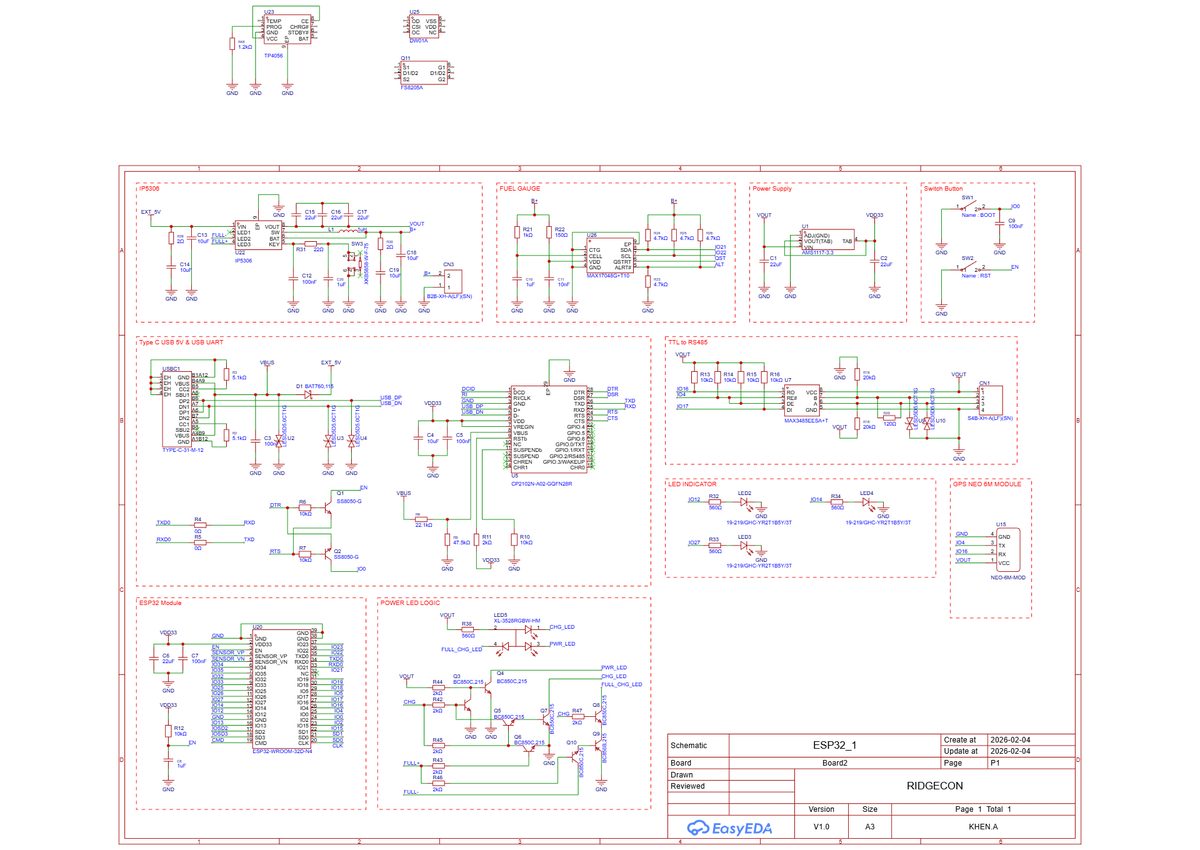
Task: Select the ESP32-WROOM-32D-N4 module U20
Action: (282, 690)
